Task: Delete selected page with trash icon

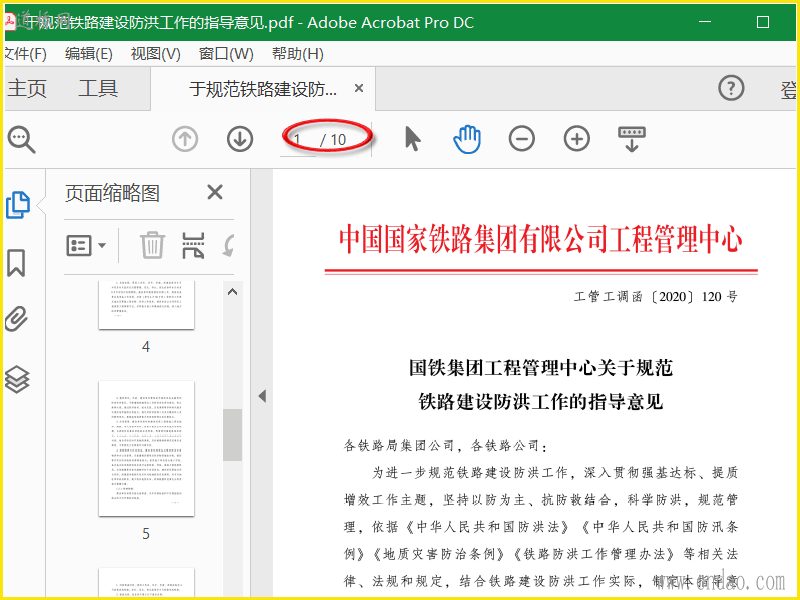Action: (152, 245)
